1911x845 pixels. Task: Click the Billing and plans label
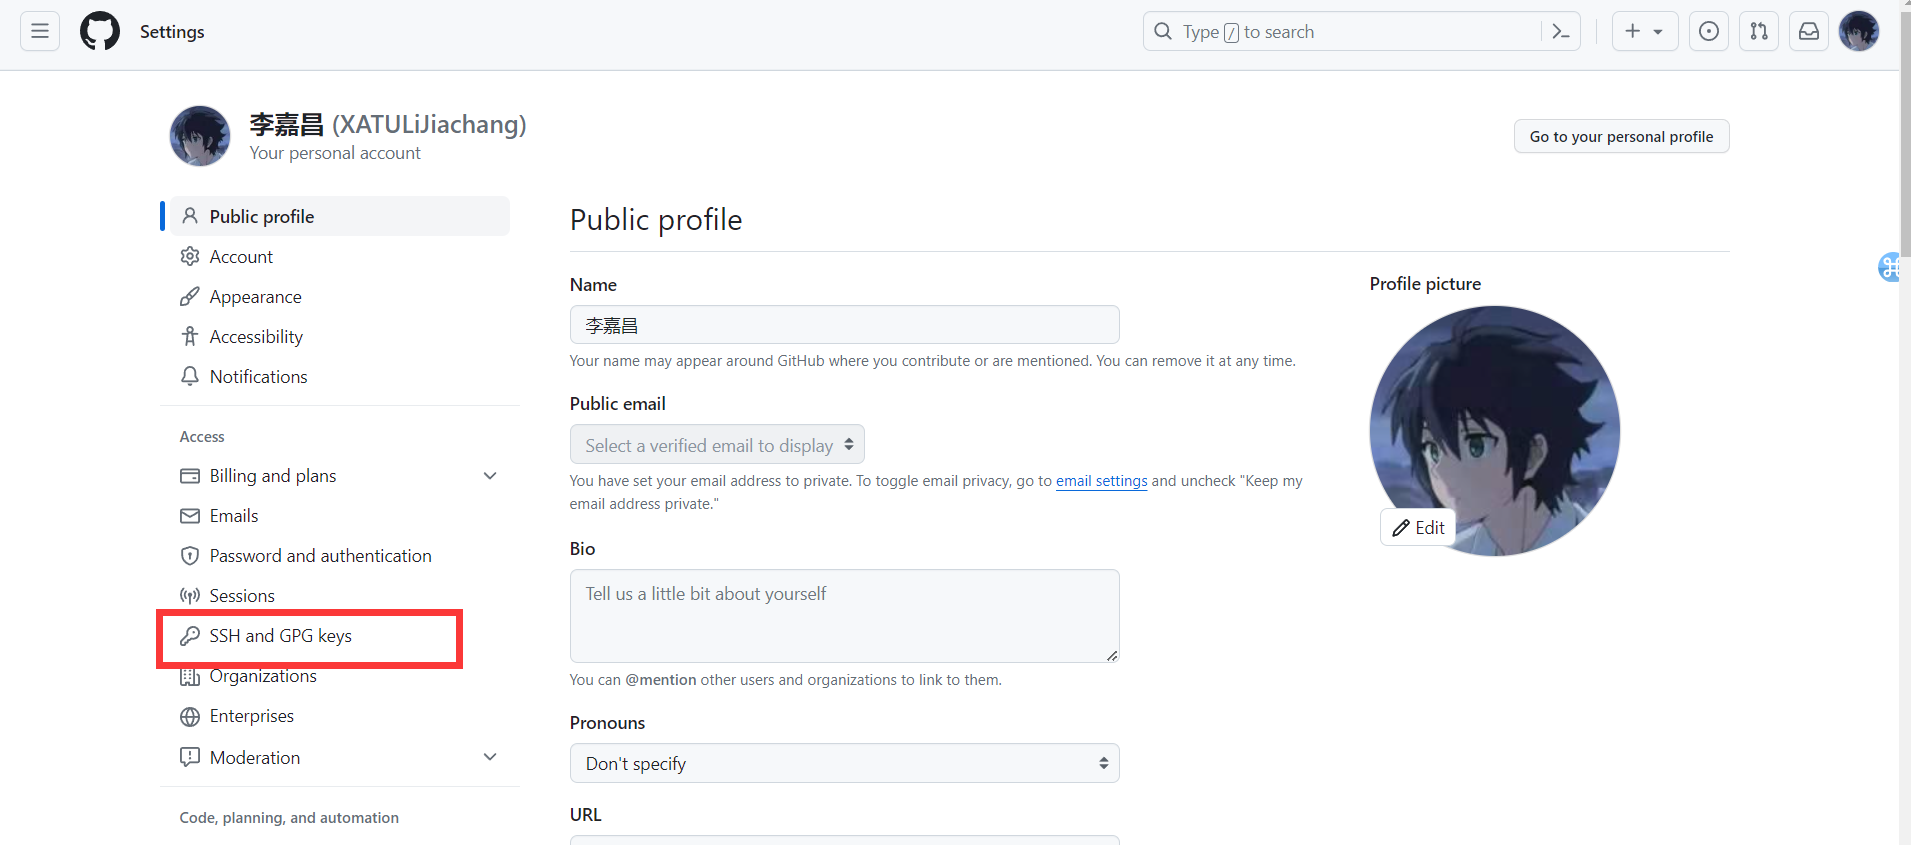click(273, 476)
